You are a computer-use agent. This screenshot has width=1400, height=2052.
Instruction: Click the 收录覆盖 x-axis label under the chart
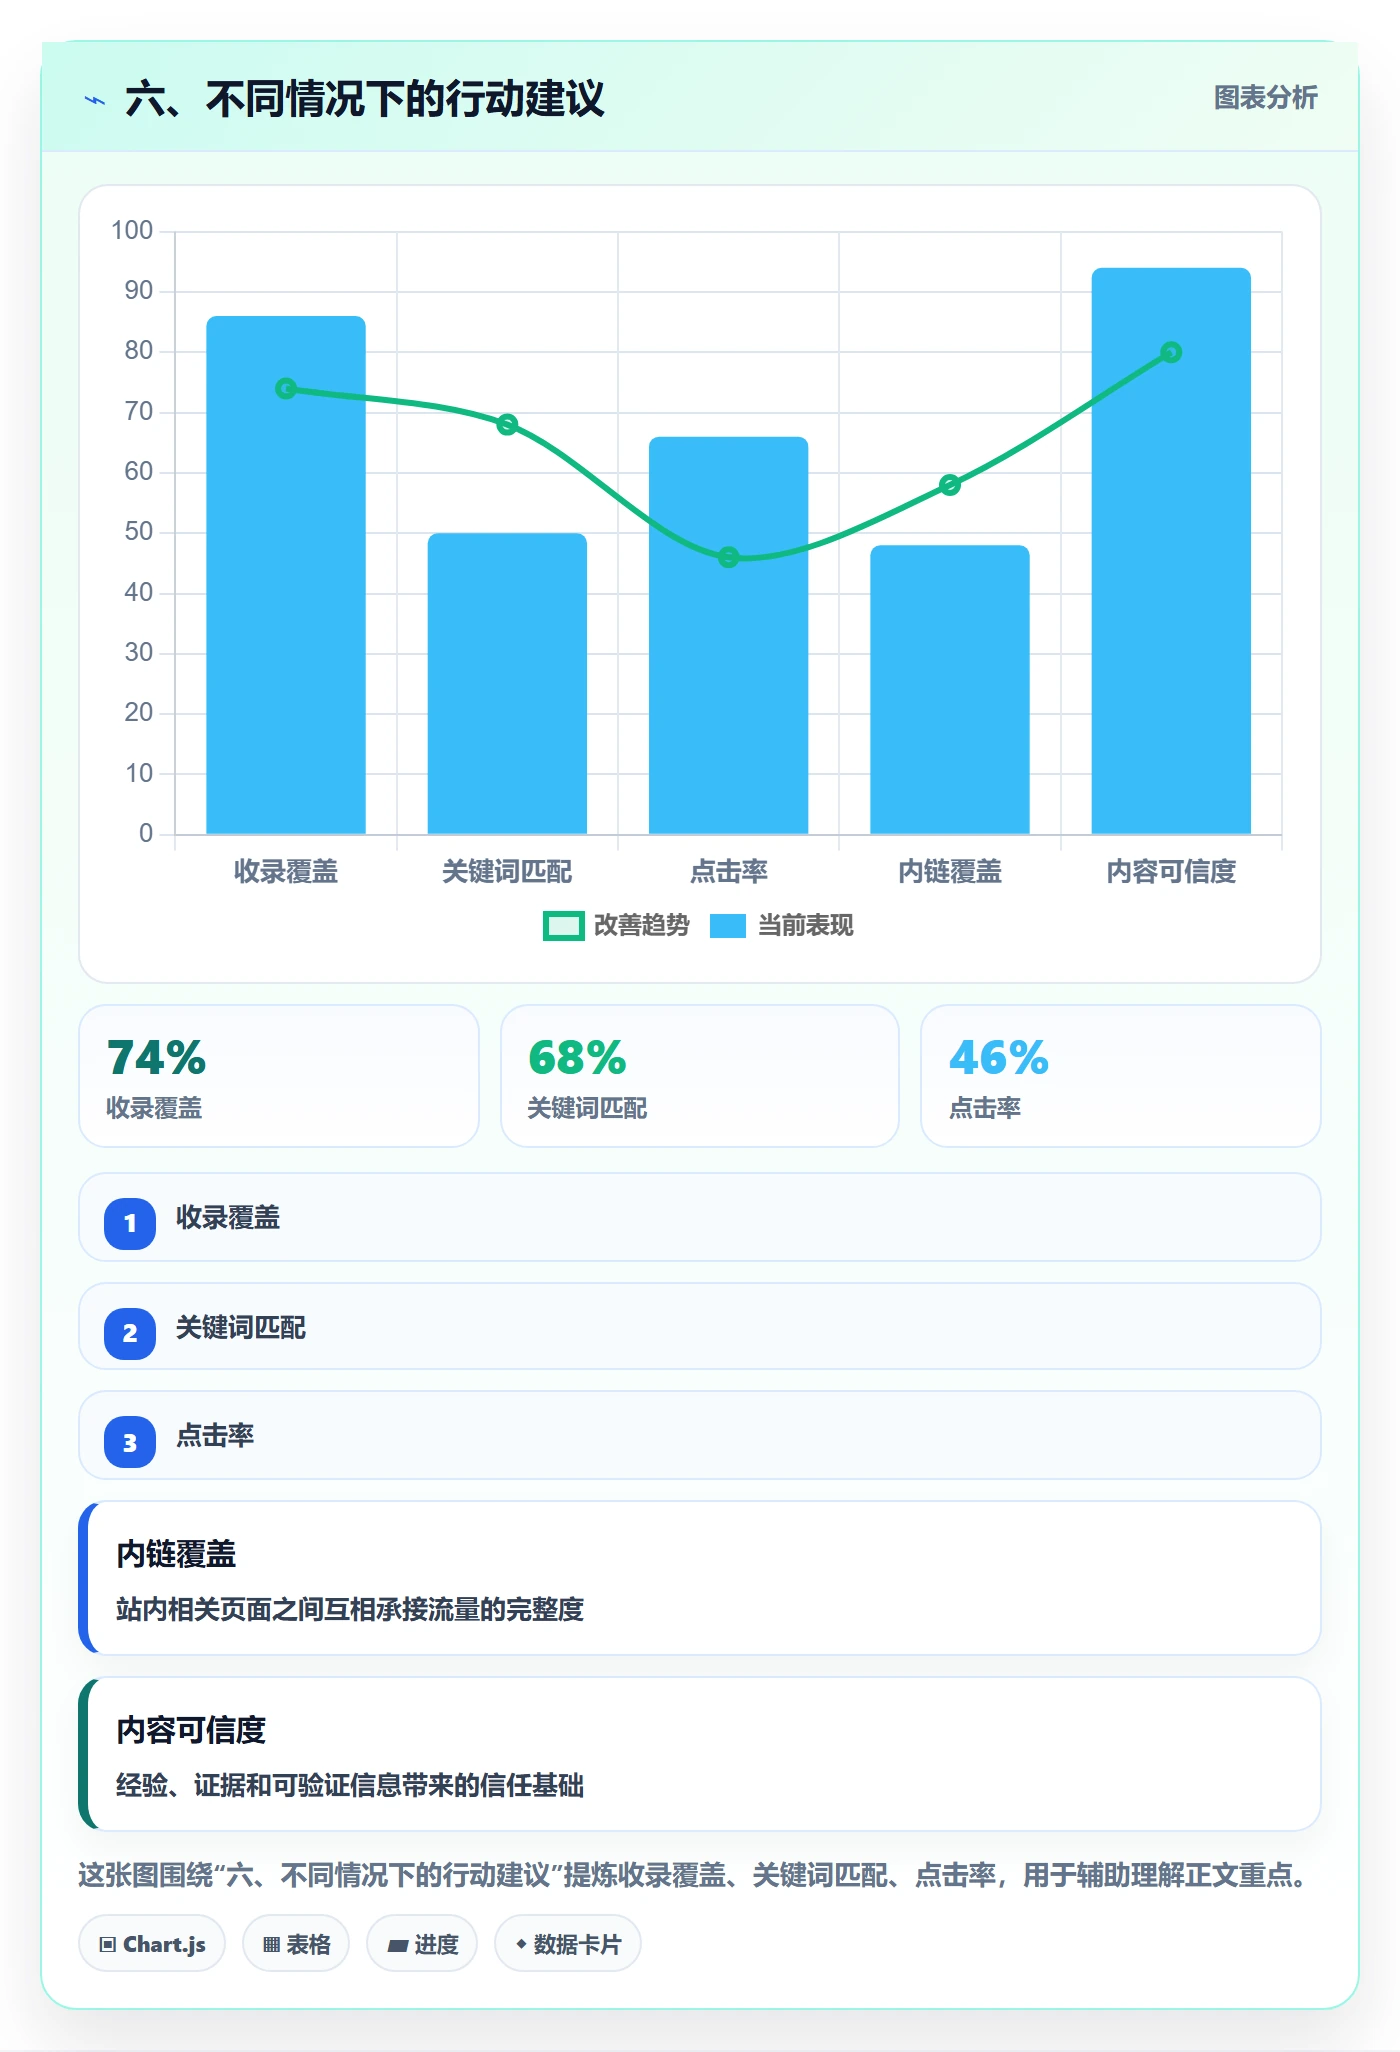tap(286, 872)
